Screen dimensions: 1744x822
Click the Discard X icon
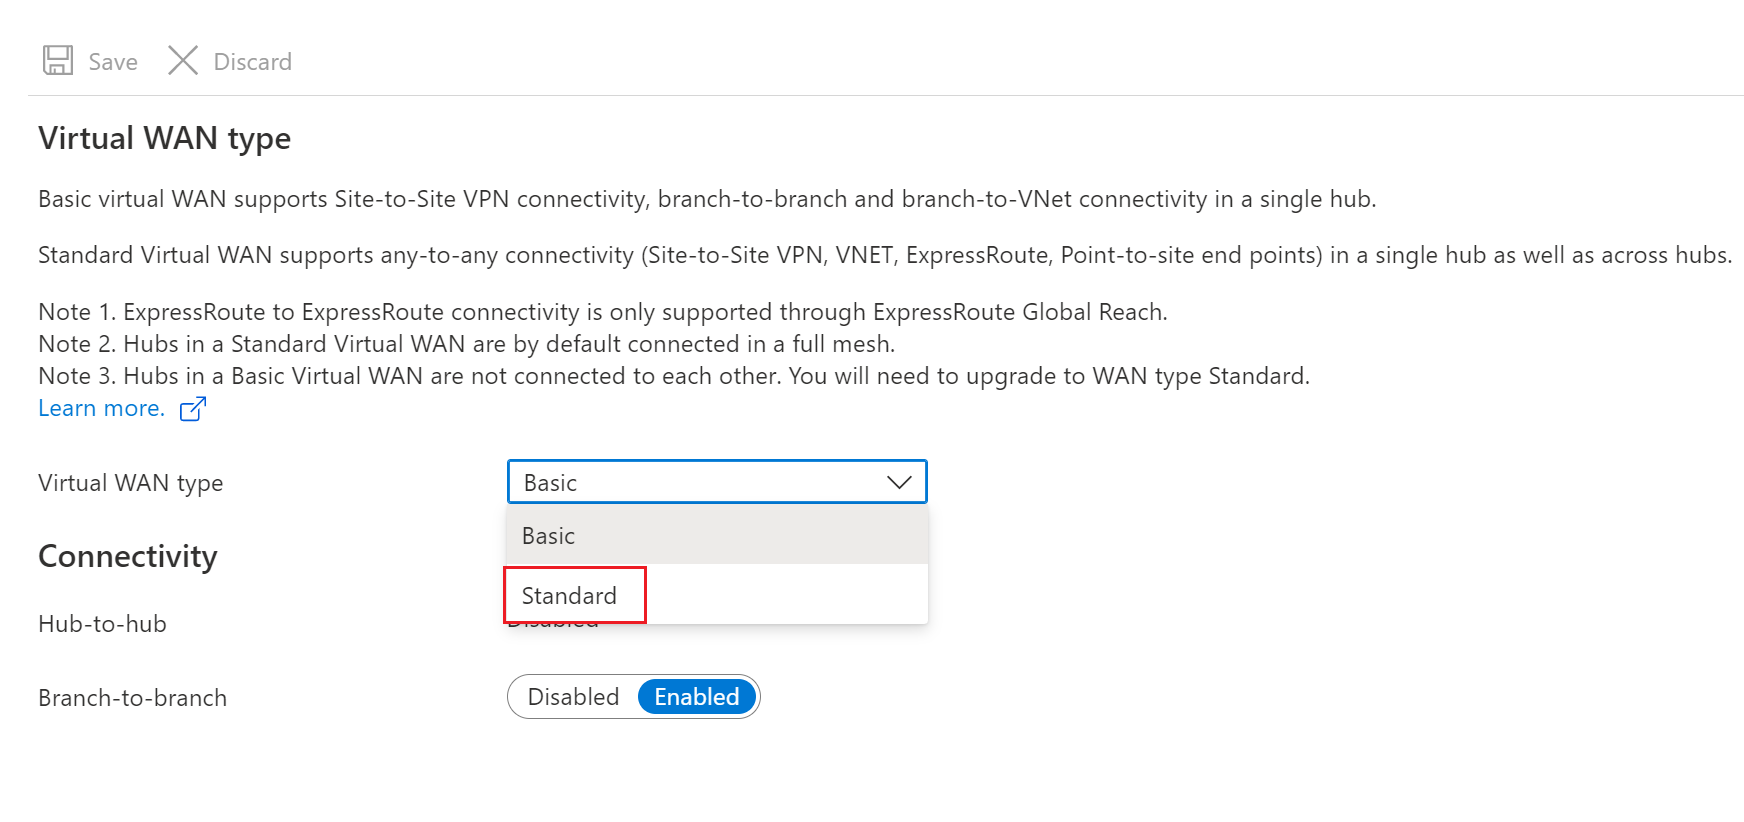[x=183, y=60]
